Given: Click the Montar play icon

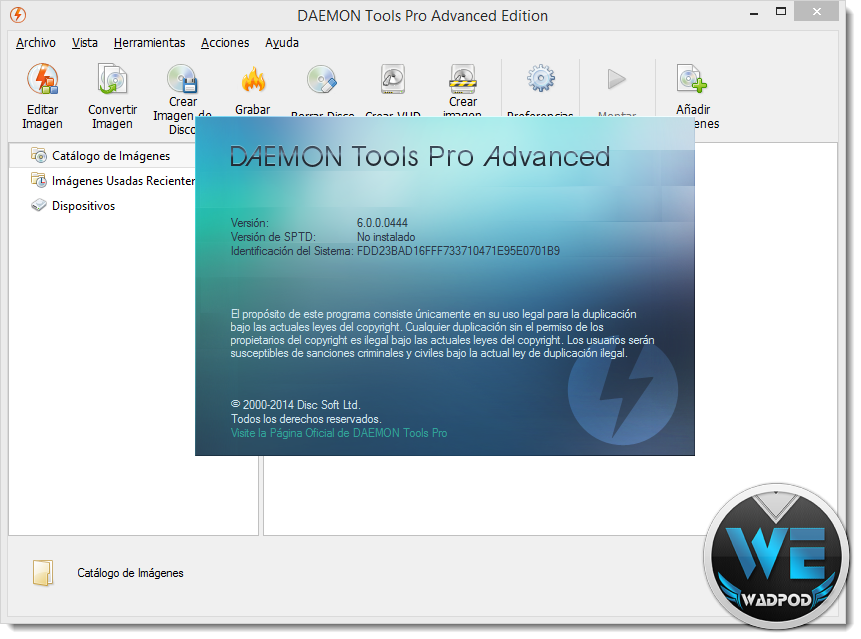Looking at the screenshot, I should [x=617, y=80].
